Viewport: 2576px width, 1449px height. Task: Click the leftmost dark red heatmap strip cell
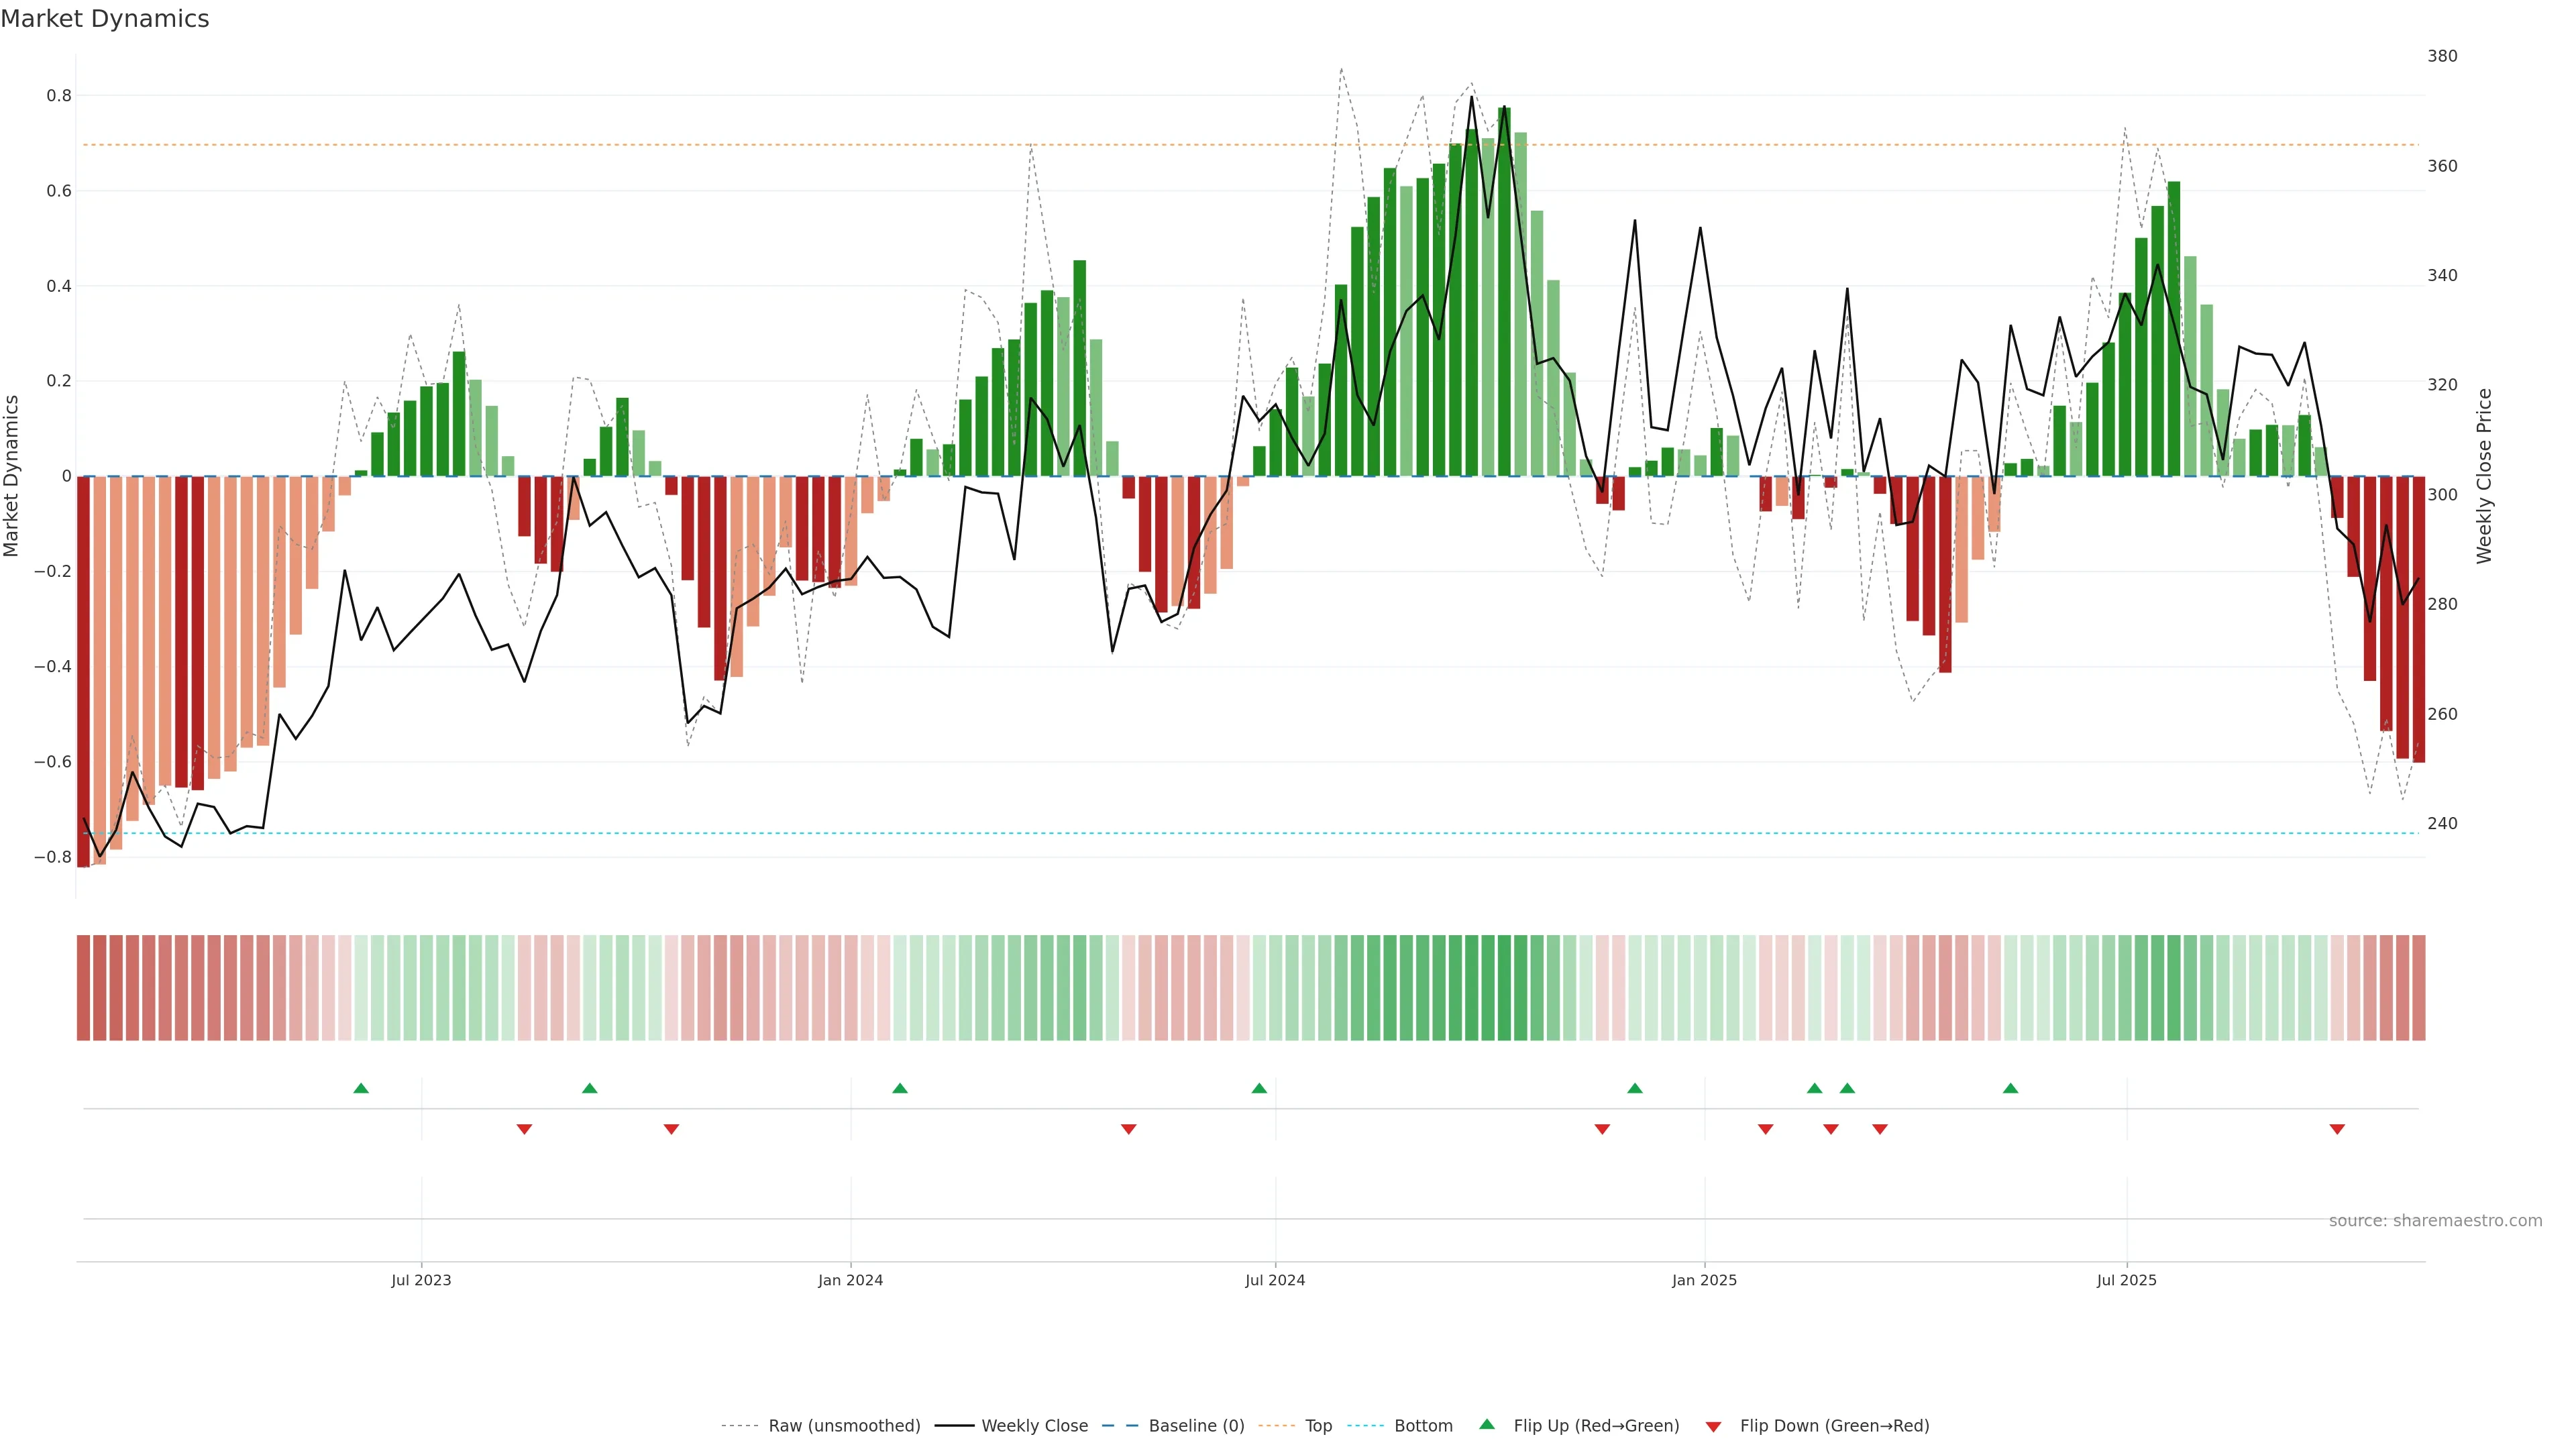coord(84,987)
